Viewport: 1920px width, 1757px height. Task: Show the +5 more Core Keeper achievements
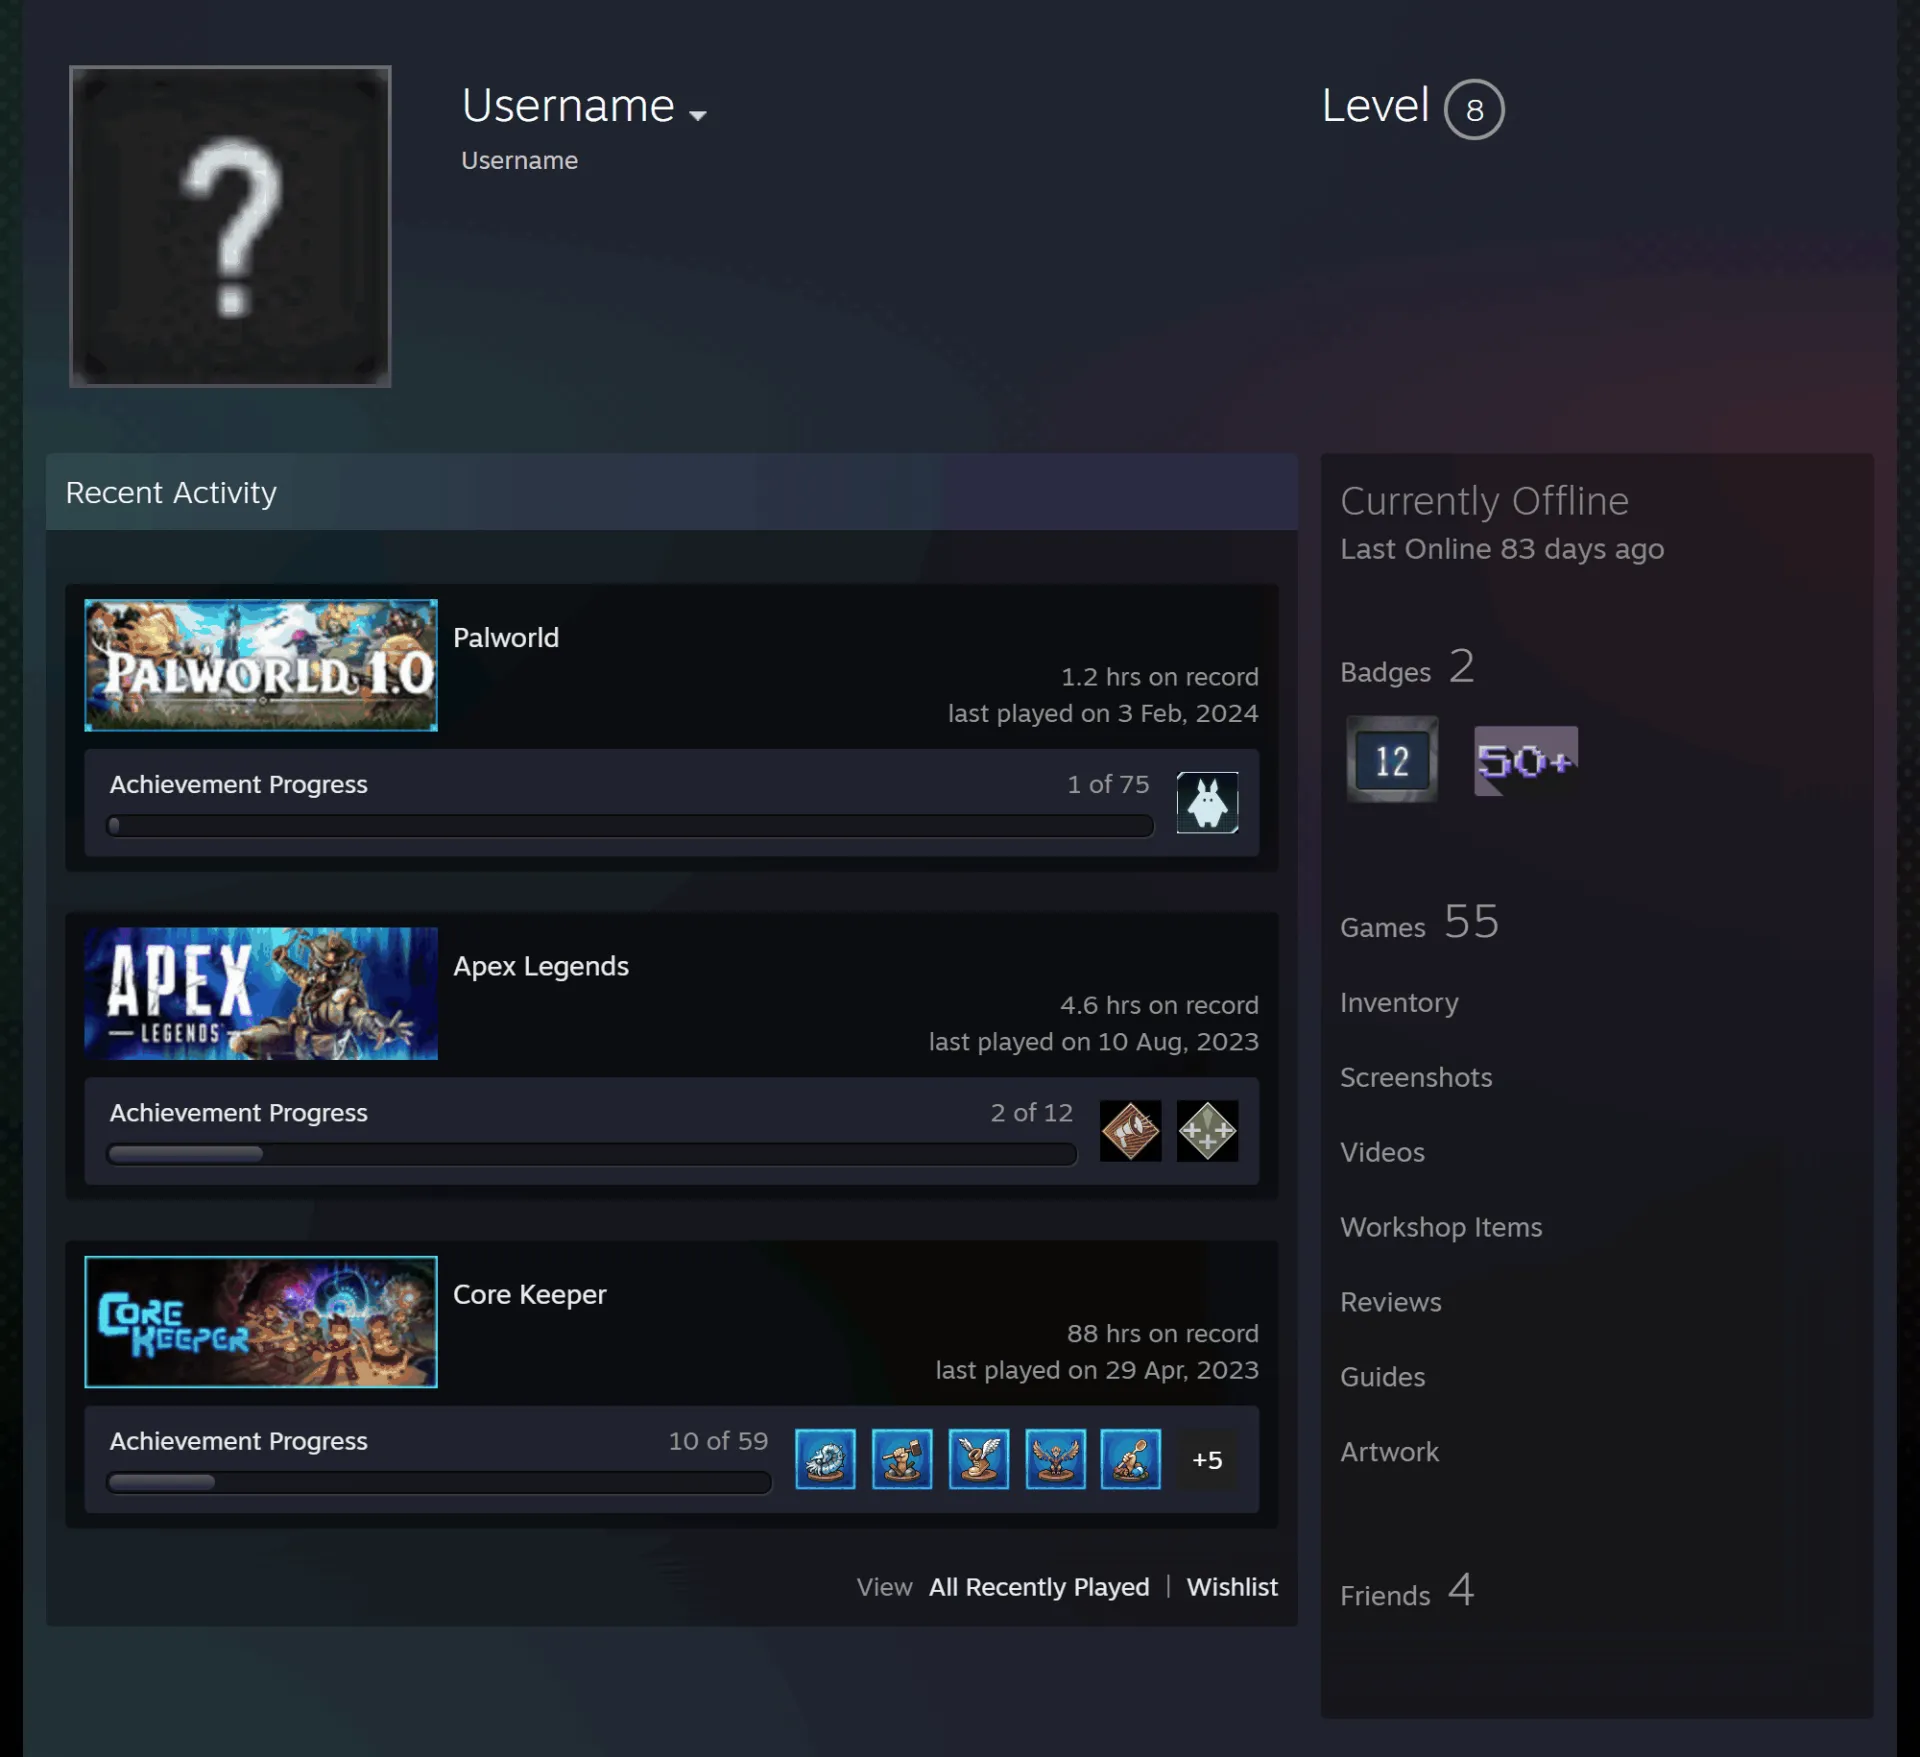1207,1460
